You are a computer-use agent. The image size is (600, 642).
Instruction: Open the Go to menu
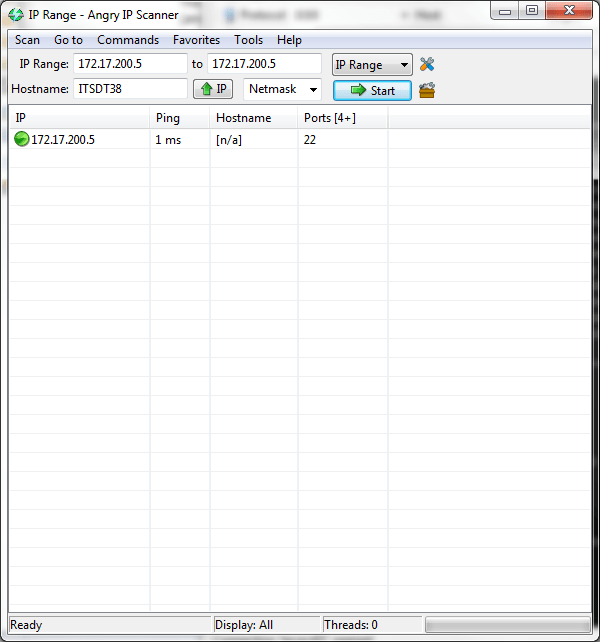click(68, 40)
